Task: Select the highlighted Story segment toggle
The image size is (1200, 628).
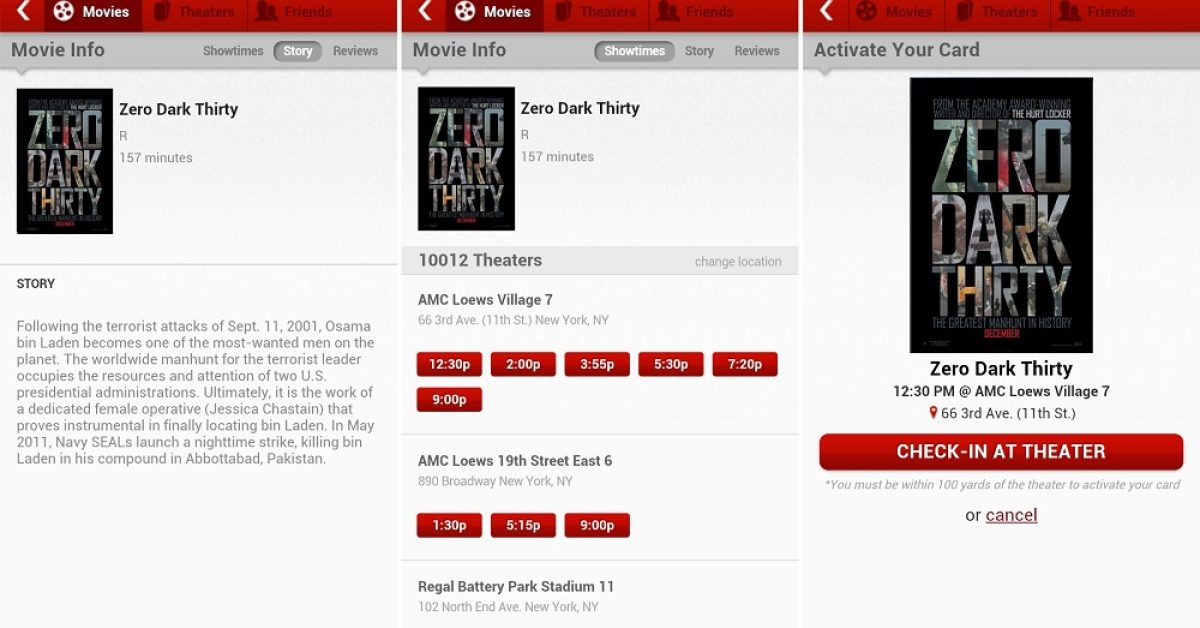Action: (x=297, y=51)
